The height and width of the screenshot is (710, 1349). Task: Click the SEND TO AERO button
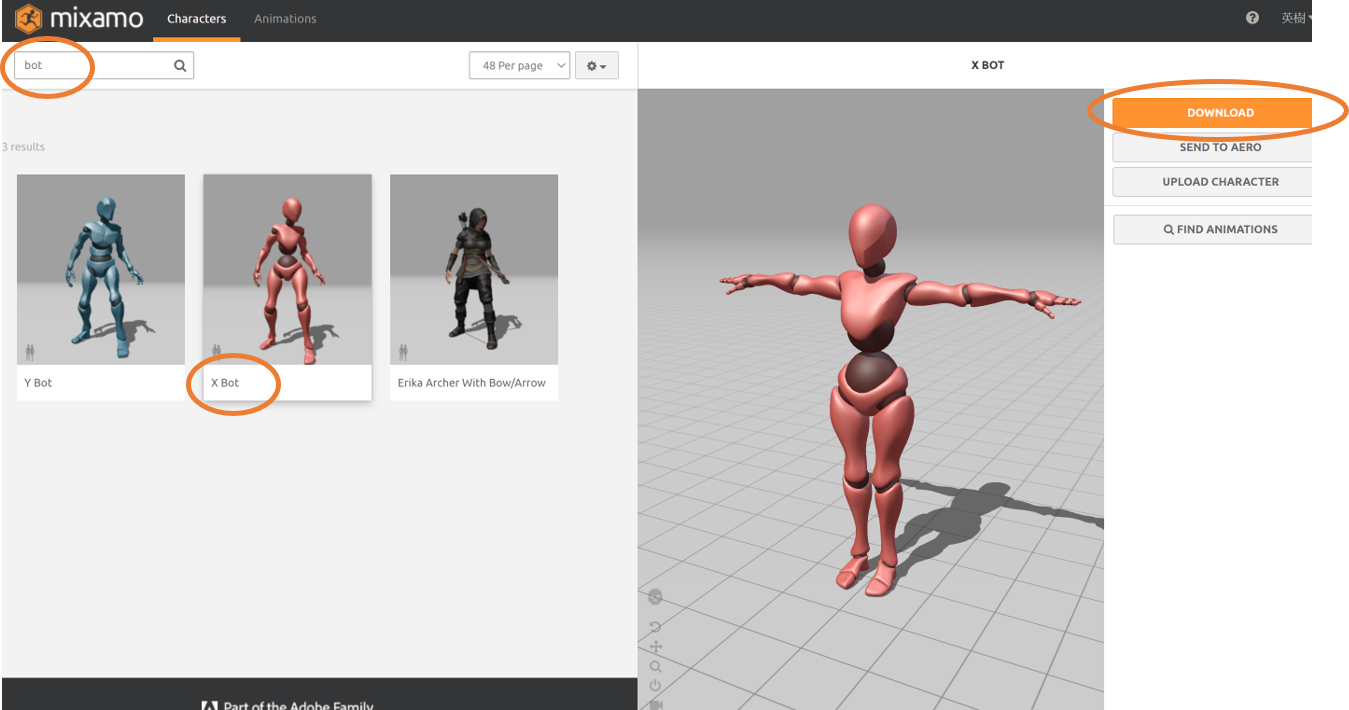click(x=1211, y=147)
